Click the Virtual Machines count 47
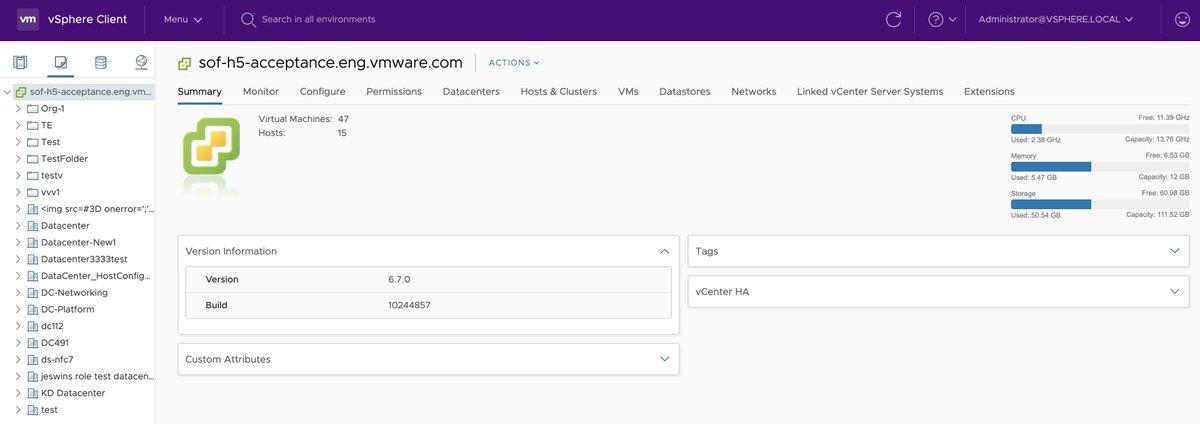1200x424 pixels. pyautogui.click(x=343, y=119)
